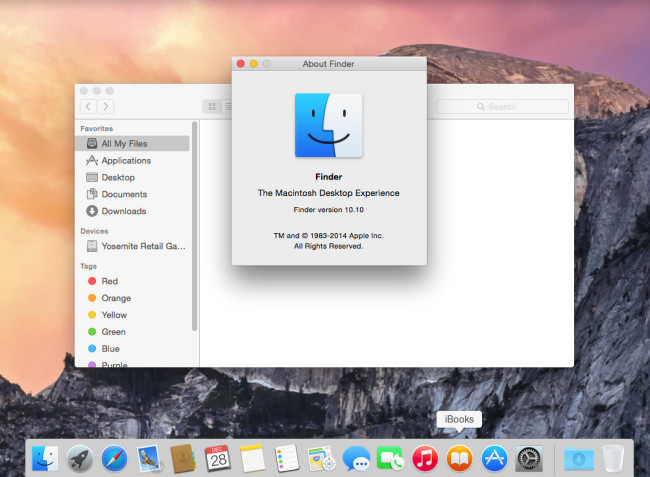Image resolution: width=650 pixels, height=477 pixels.
Task: Switch Finder to icon view
Action: [211, 106]
